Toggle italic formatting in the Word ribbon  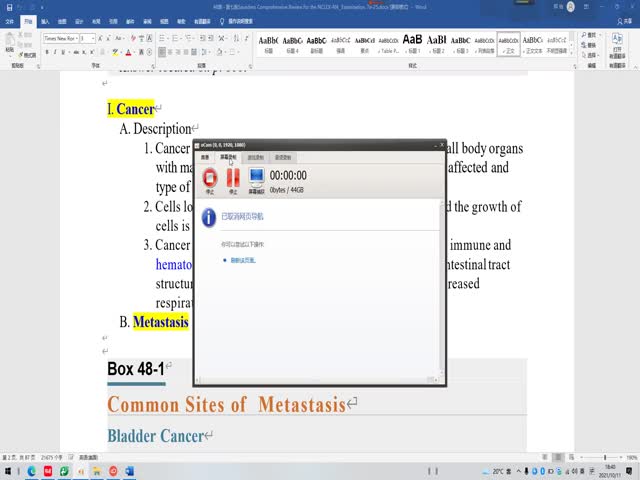[55, 49]
